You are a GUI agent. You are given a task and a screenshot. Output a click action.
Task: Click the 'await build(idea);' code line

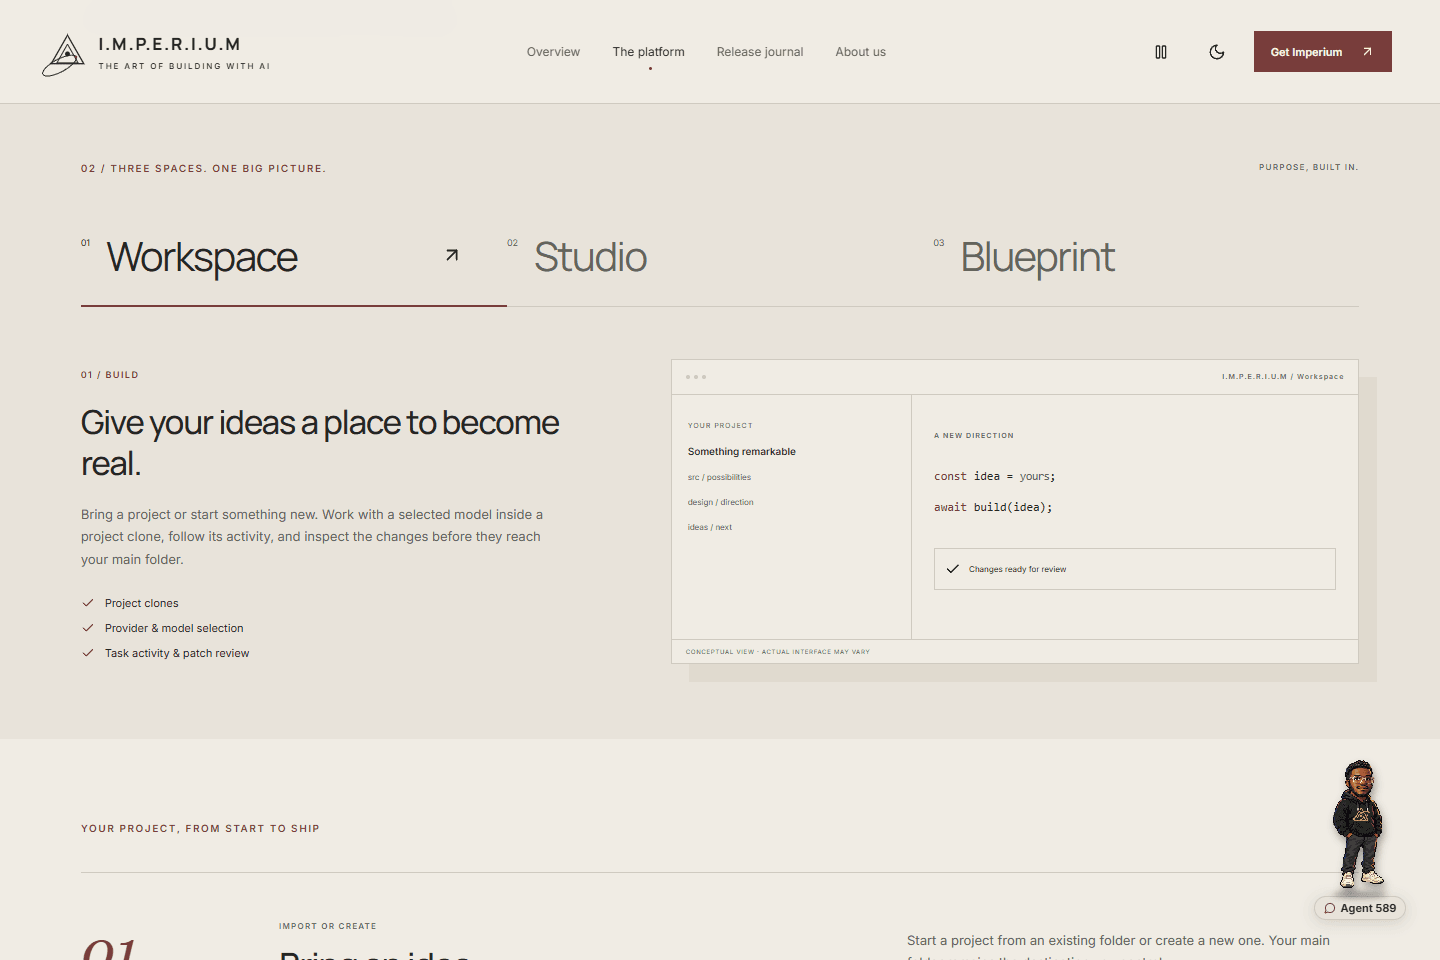click(x=993, y=507)
